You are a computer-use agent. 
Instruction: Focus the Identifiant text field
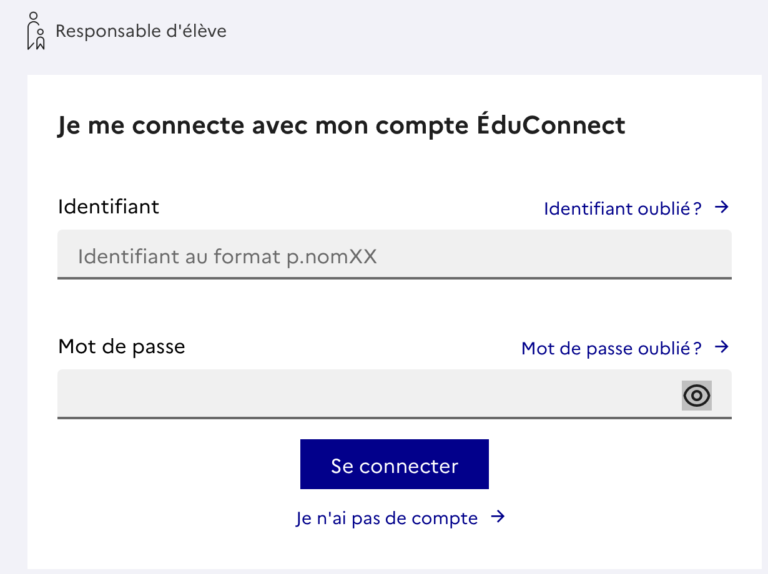tap(394, 255)
